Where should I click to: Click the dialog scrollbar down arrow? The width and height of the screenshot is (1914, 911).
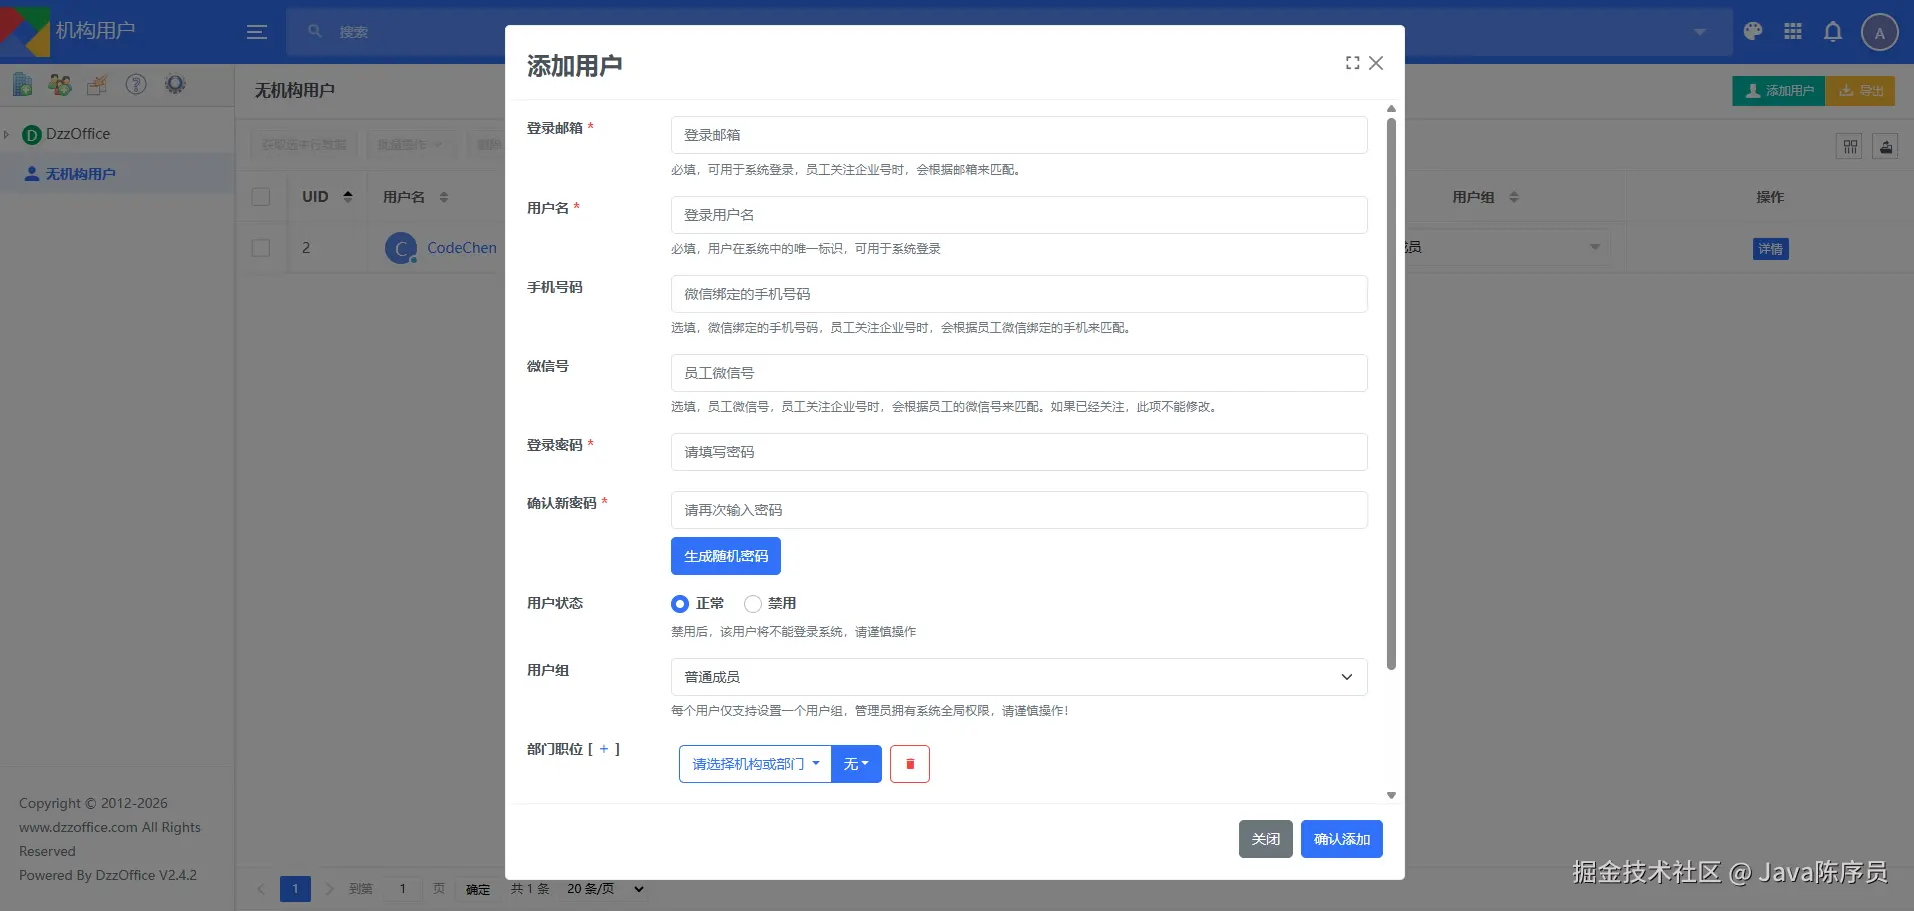click(1391, 796)
